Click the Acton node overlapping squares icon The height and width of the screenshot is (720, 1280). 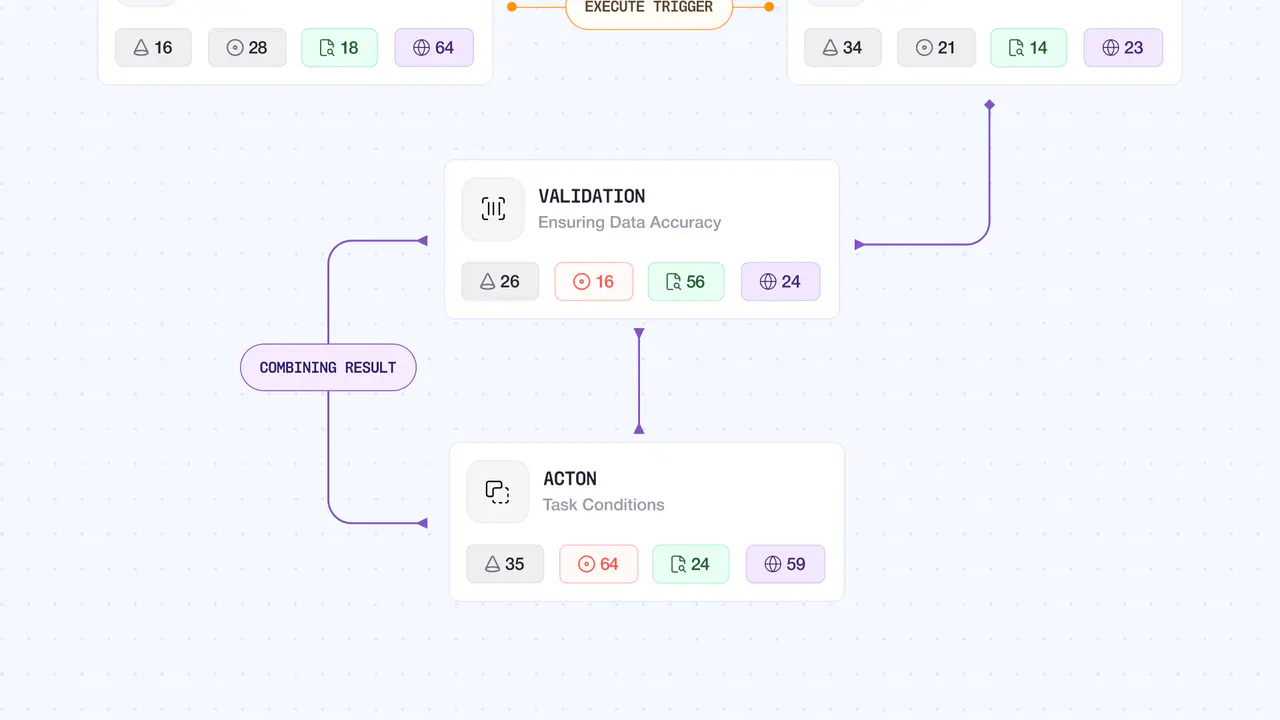click(498, 491)
